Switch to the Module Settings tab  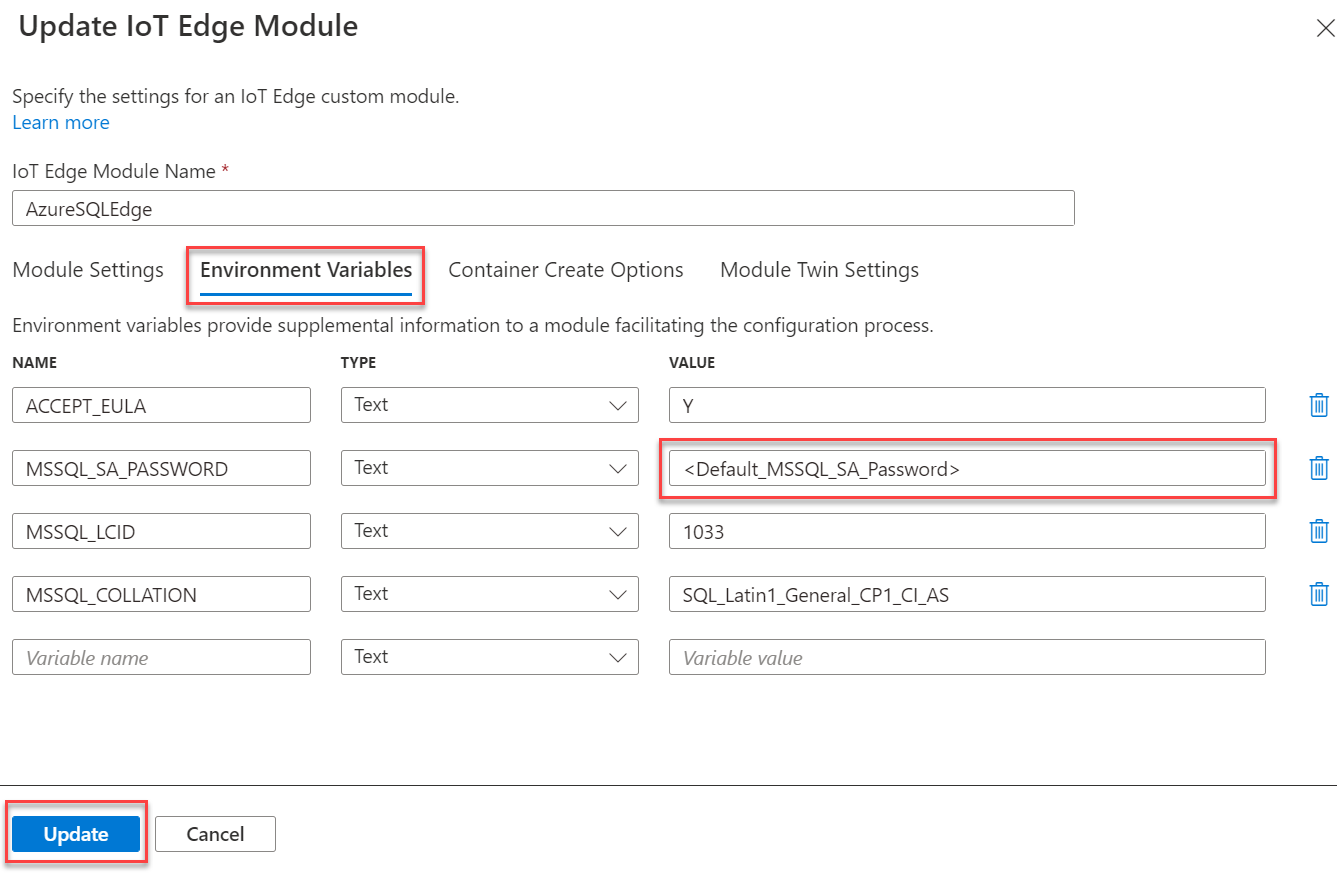point(88,270)
